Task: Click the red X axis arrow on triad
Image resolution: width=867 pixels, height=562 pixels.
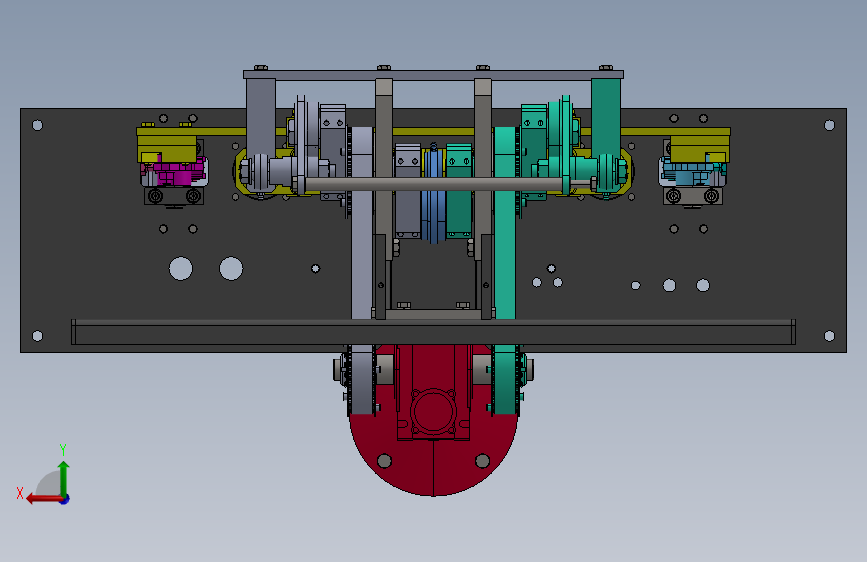Action: pos(43,499)
